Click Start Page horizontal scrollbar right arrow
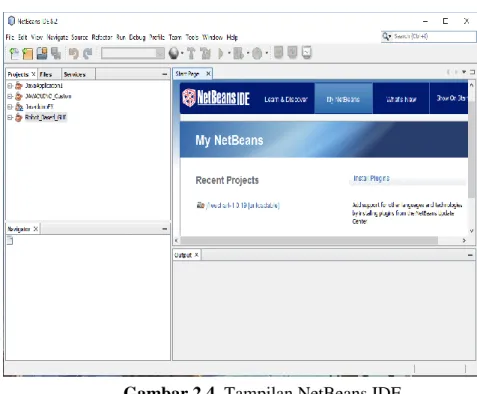 pyautogui.click(x=464, y=240)
